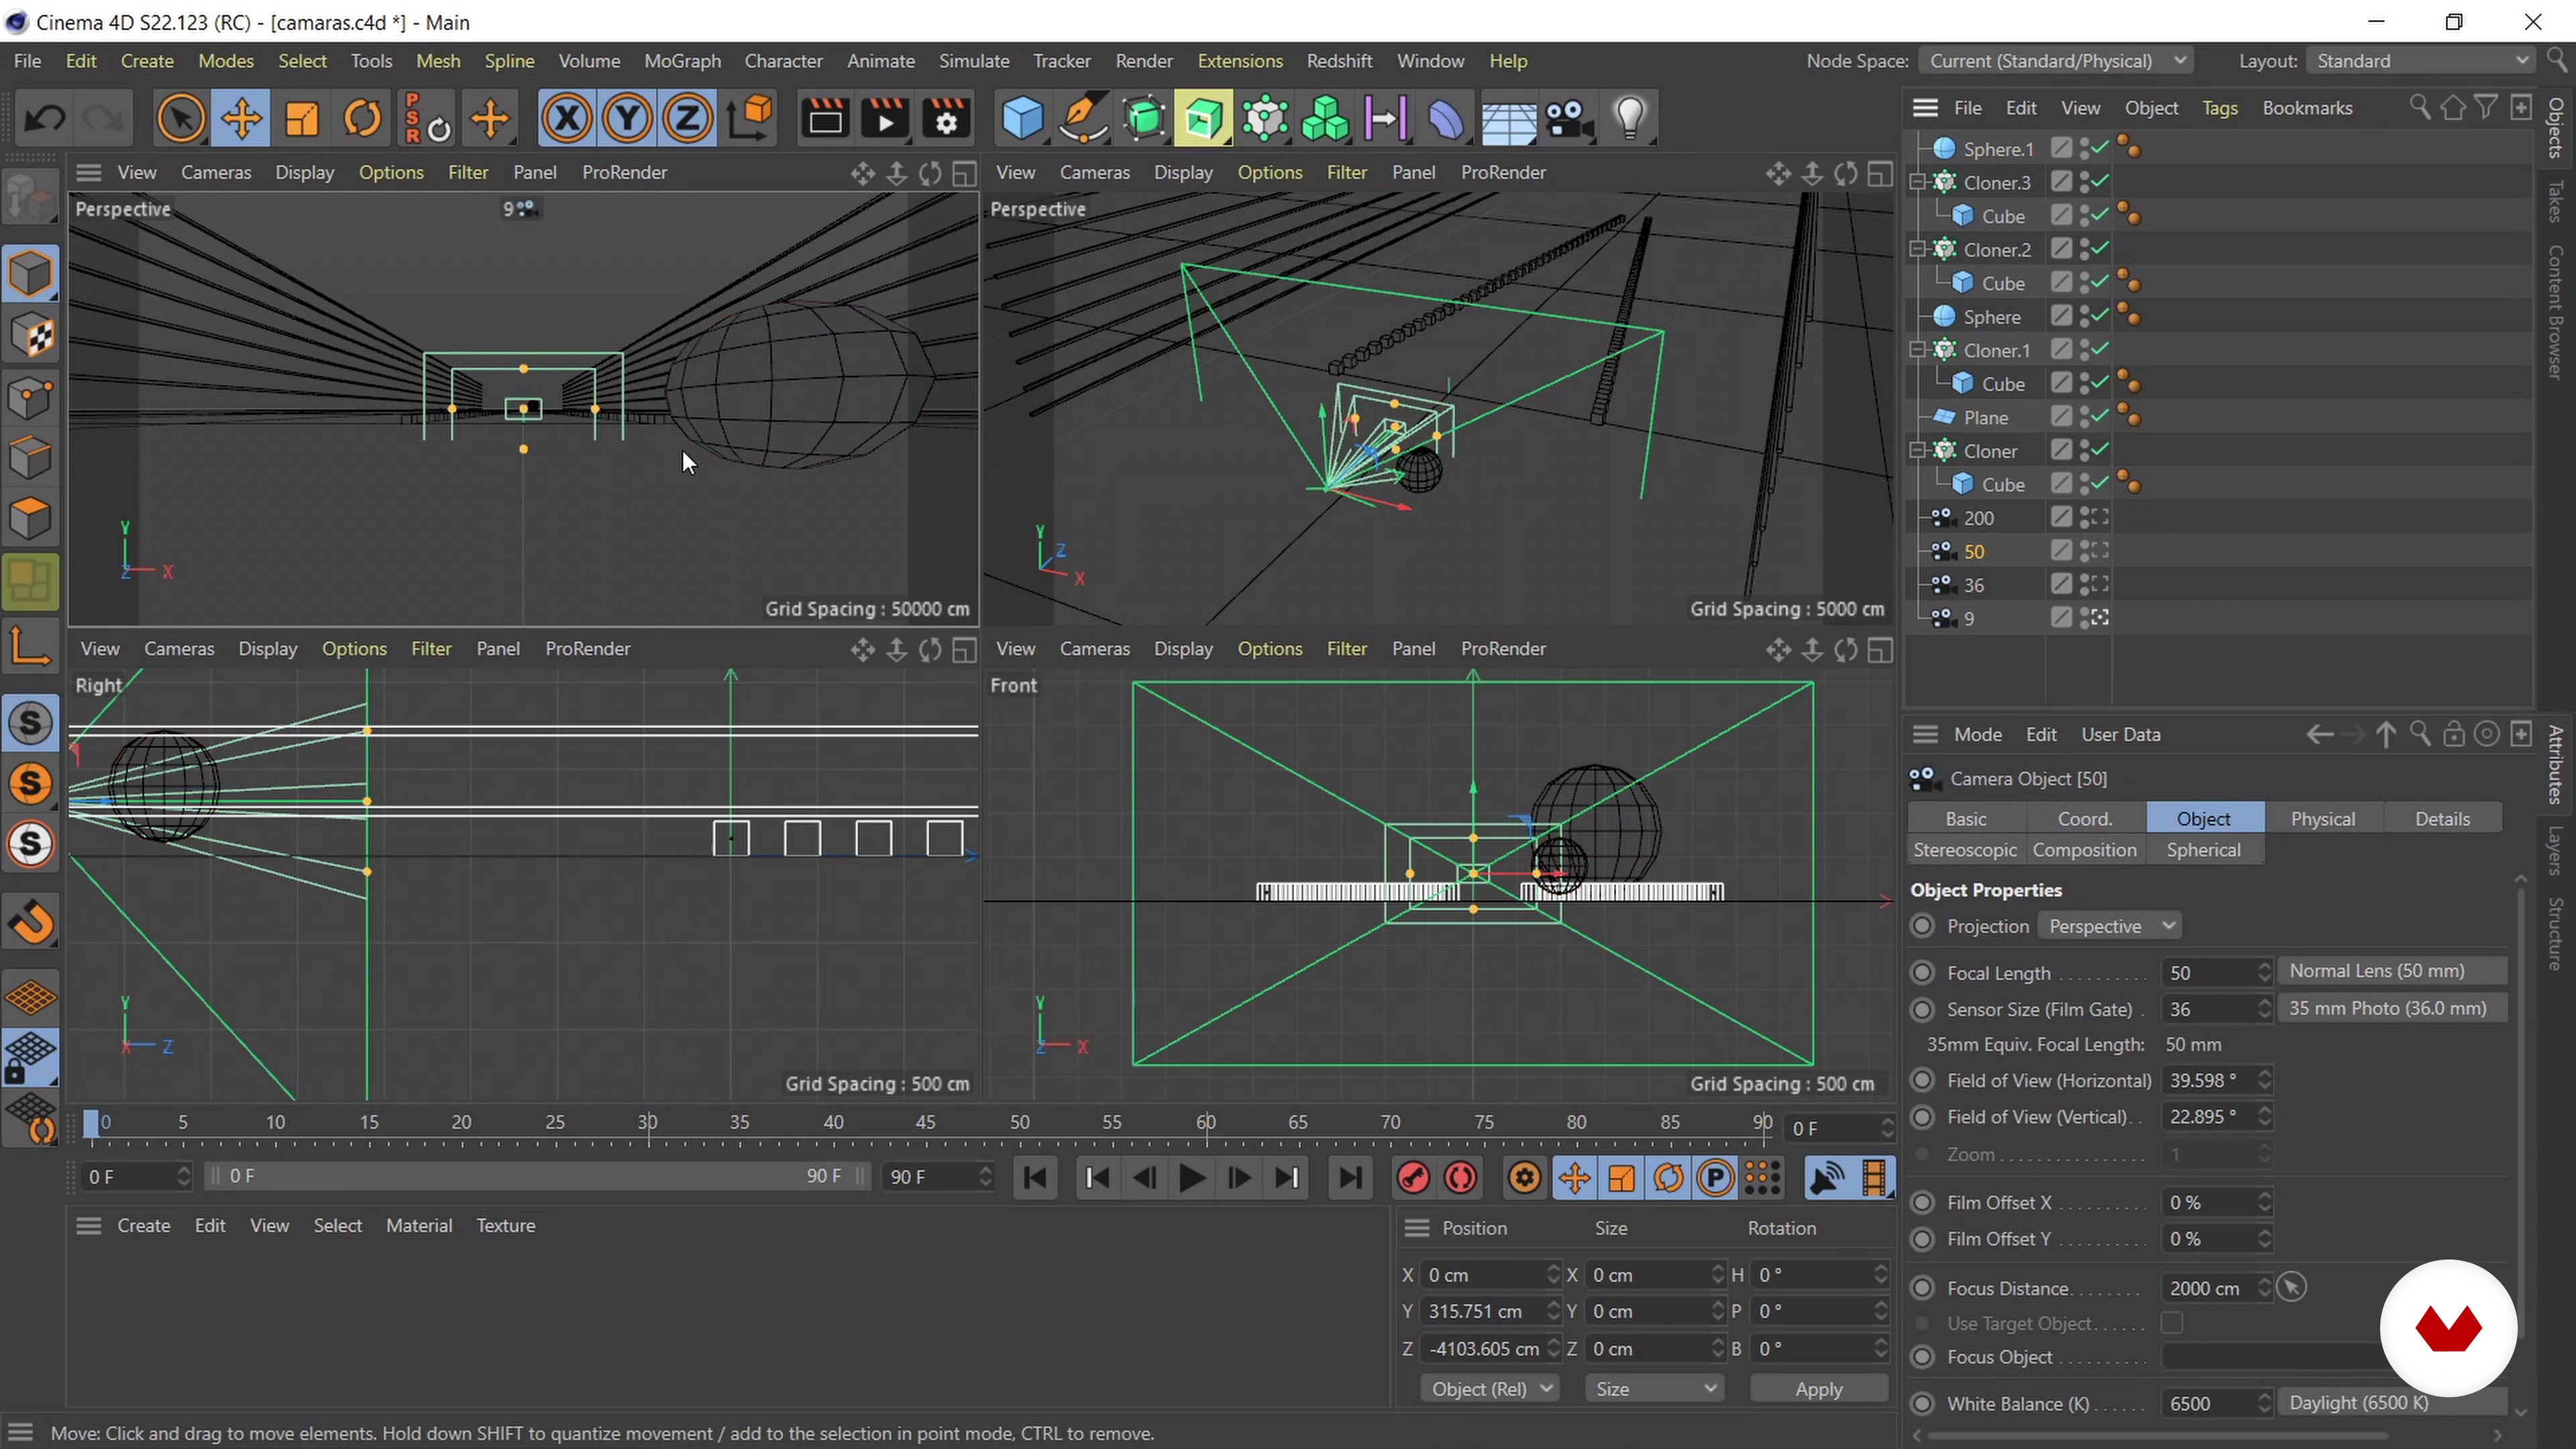The width and height of the screenshot is (2576, 1449).
Task: Toggle editor visibility dots for Sphere.1
Action: point(2086,149)
